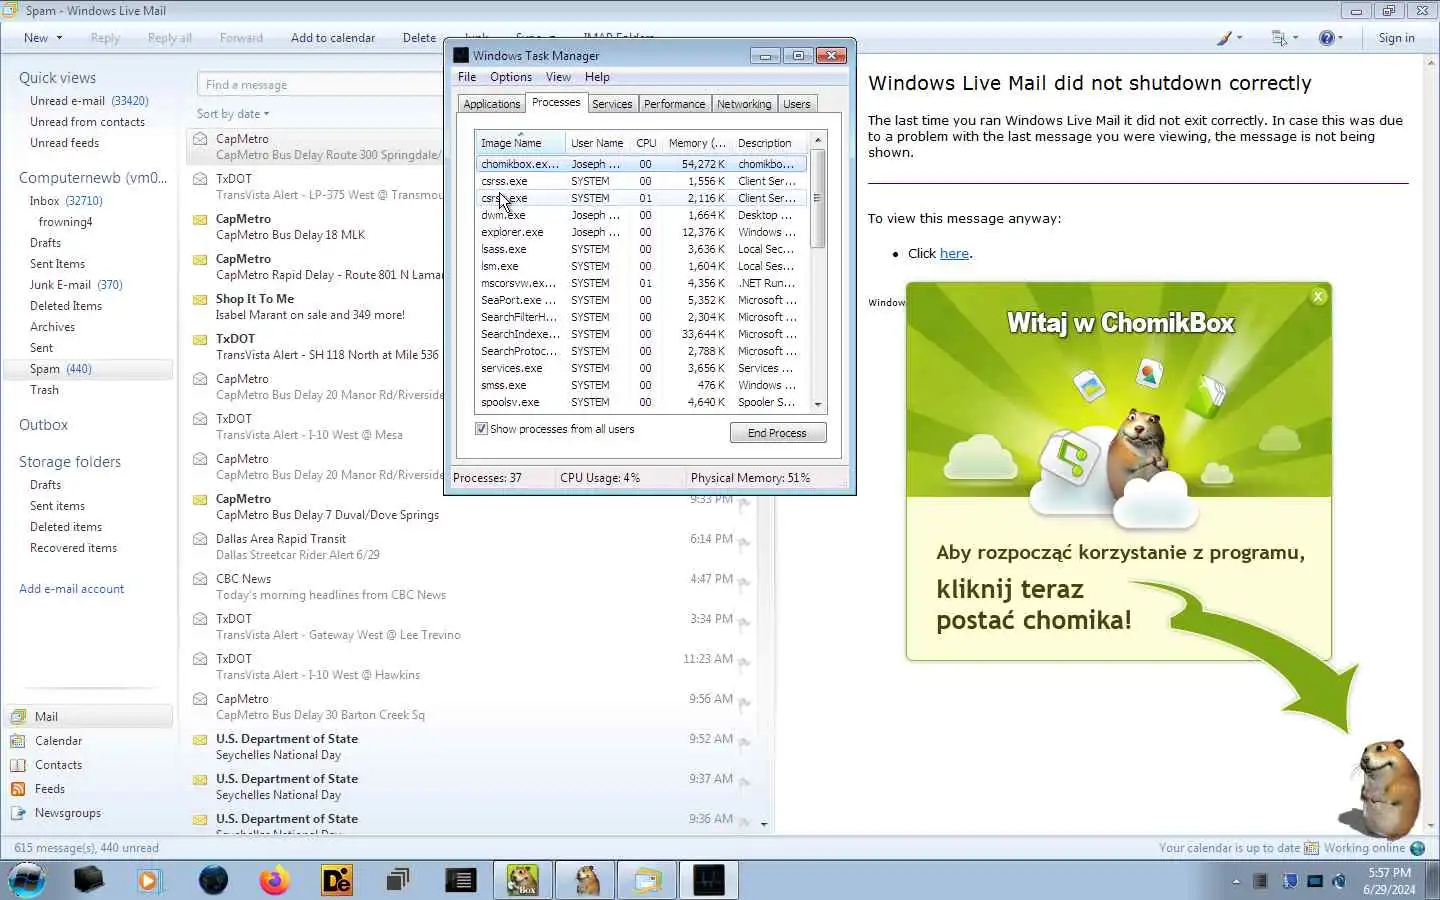The height and width of the screenshot is (900, 1440).
Task: Click flag icon on Dallas Area Rapid Transit message
Action: [x=745, y=545]
